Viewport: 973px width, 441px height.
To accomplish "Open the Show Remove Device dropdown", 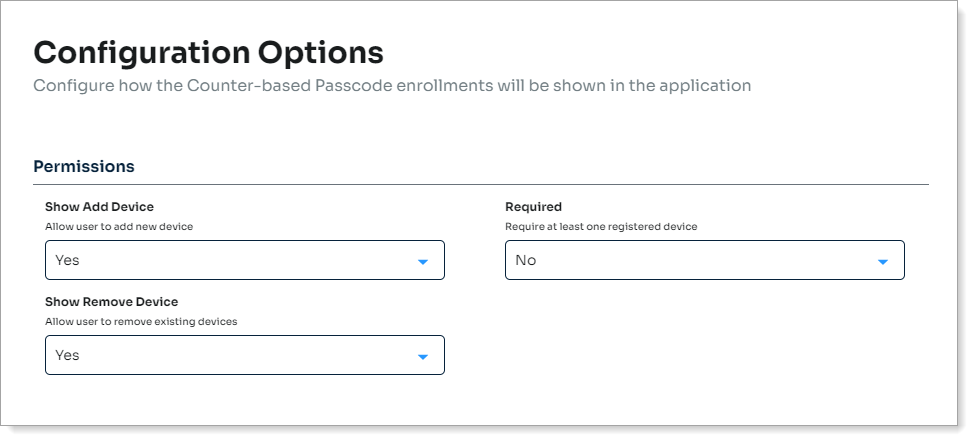I will [x=244, y=355].
